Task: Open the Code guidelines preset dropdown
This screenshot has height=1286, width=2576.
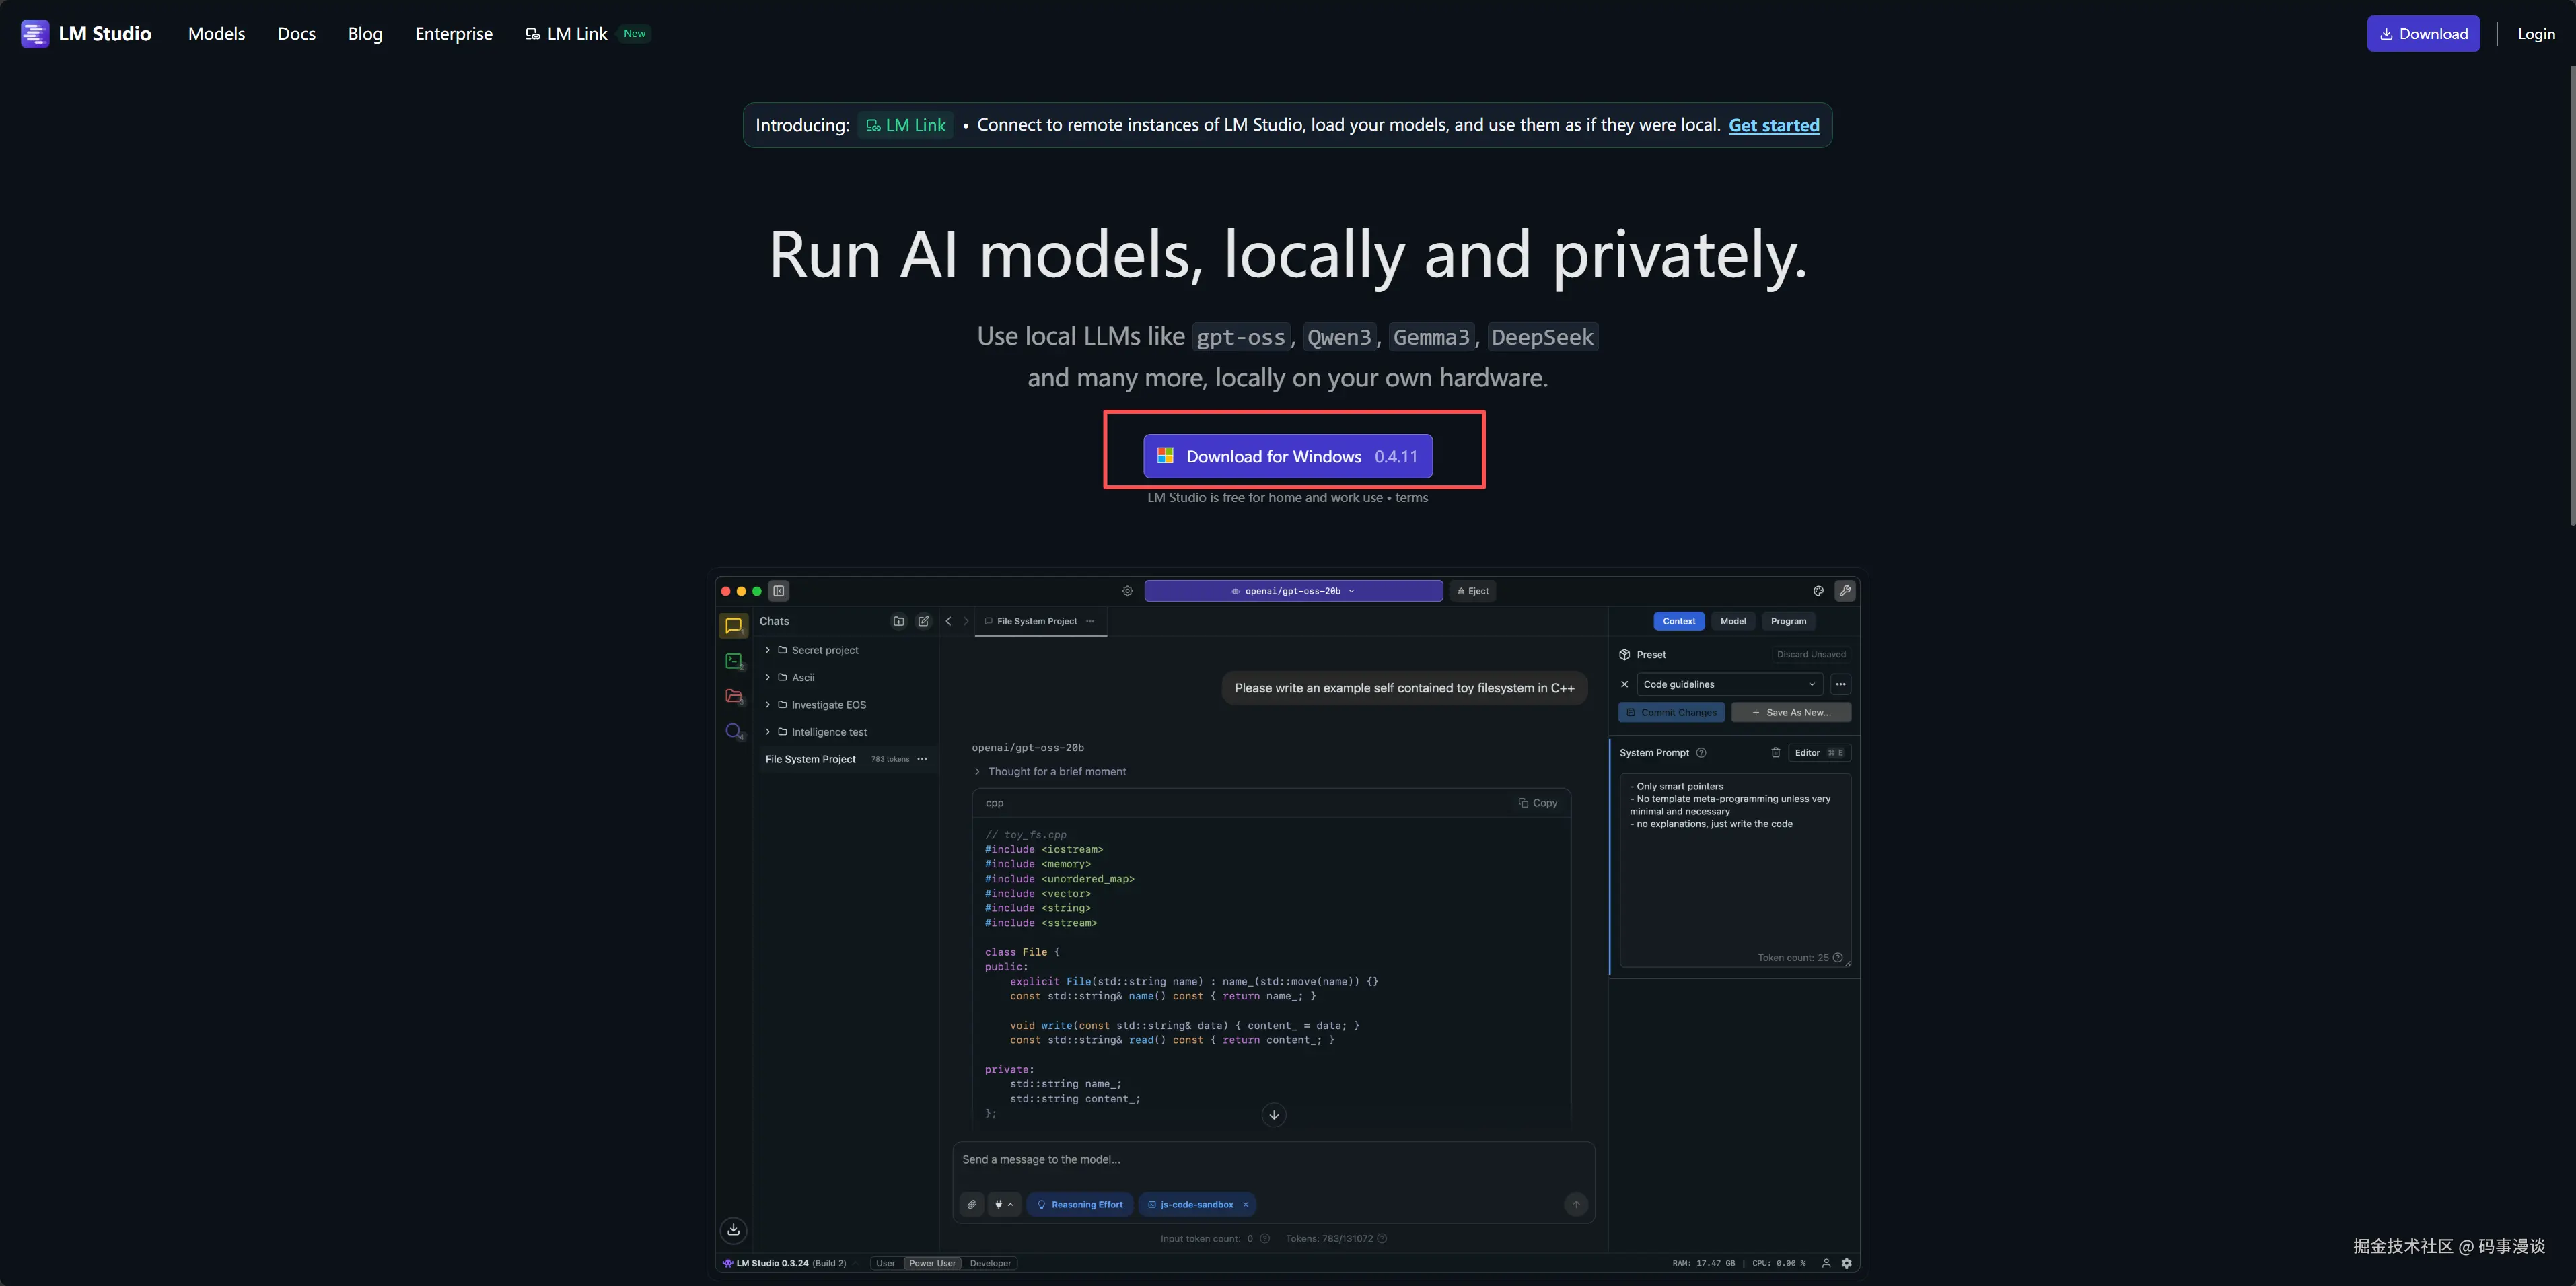Action: (1729, 684)
